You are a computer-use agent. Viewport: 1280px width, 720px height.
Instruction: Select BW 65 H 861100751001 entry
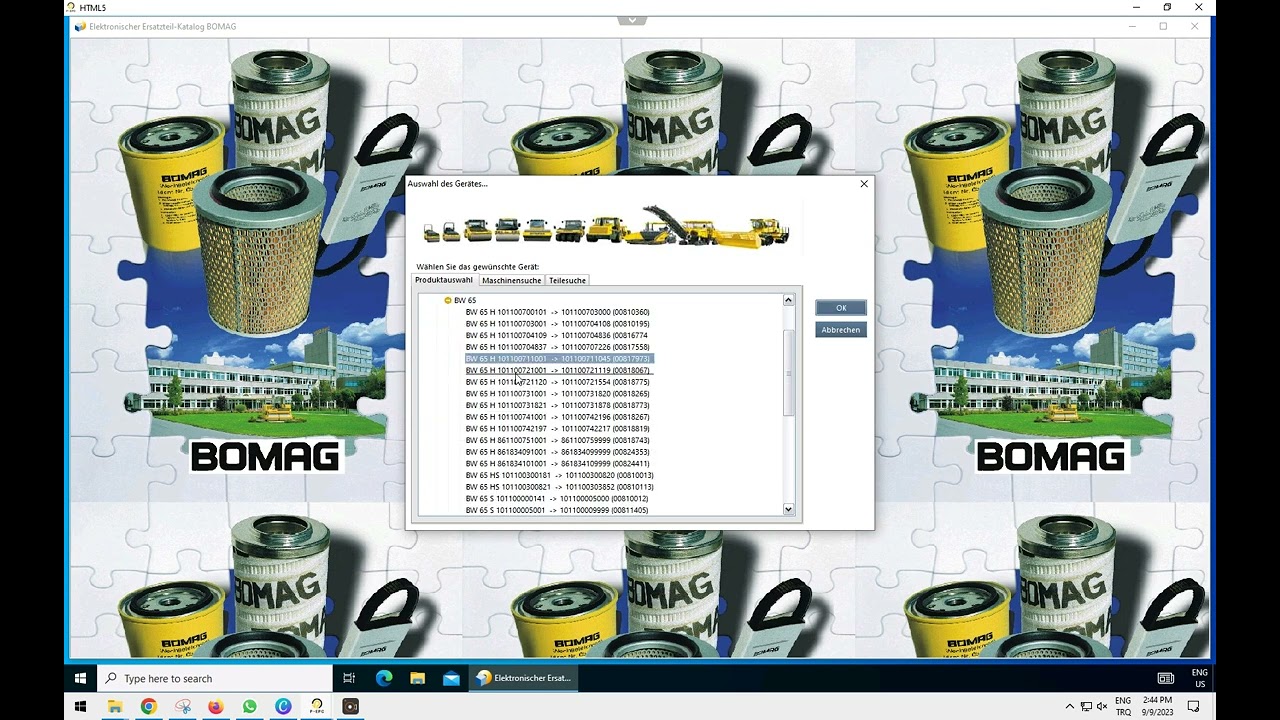coord(557,441)
